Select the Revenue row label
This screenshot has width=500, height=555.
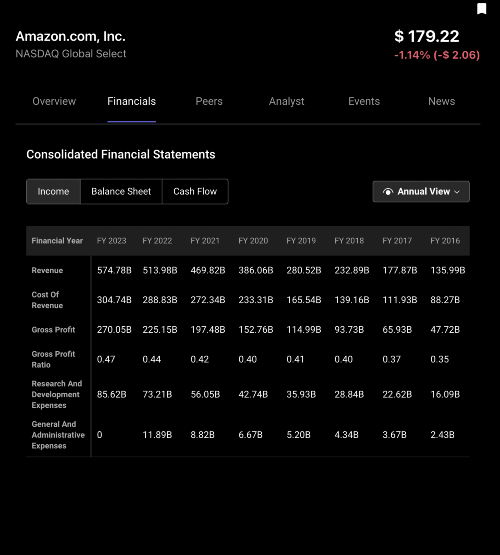point(47,270)
